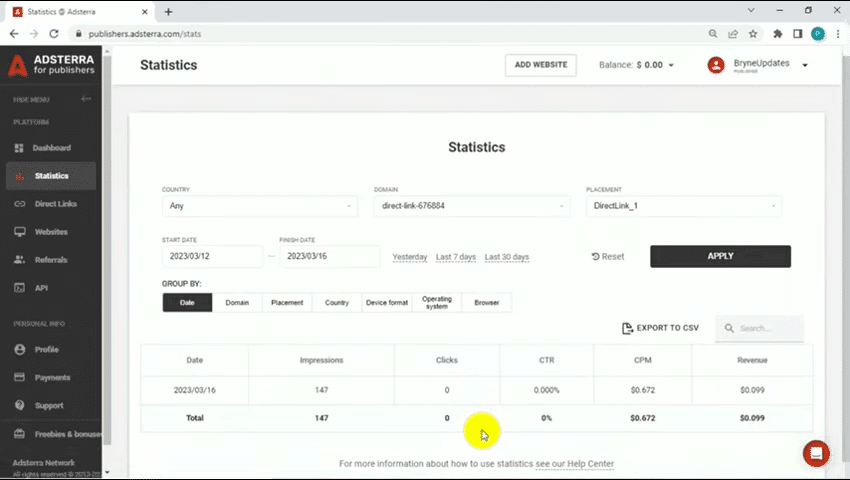Click ADD WEBSITE button

coord(540,65)
